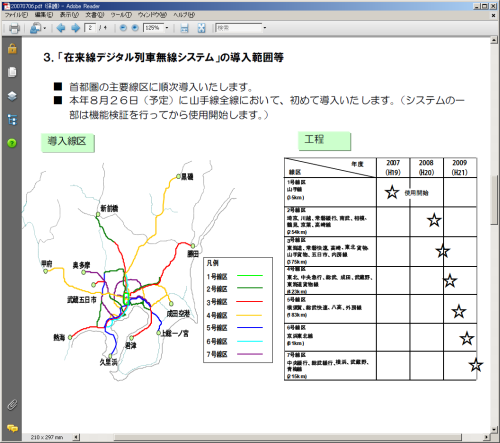Open the zoom percentage dropdown arrow
This screenshot has height=443, width=500.
click(x=167, y=28)
